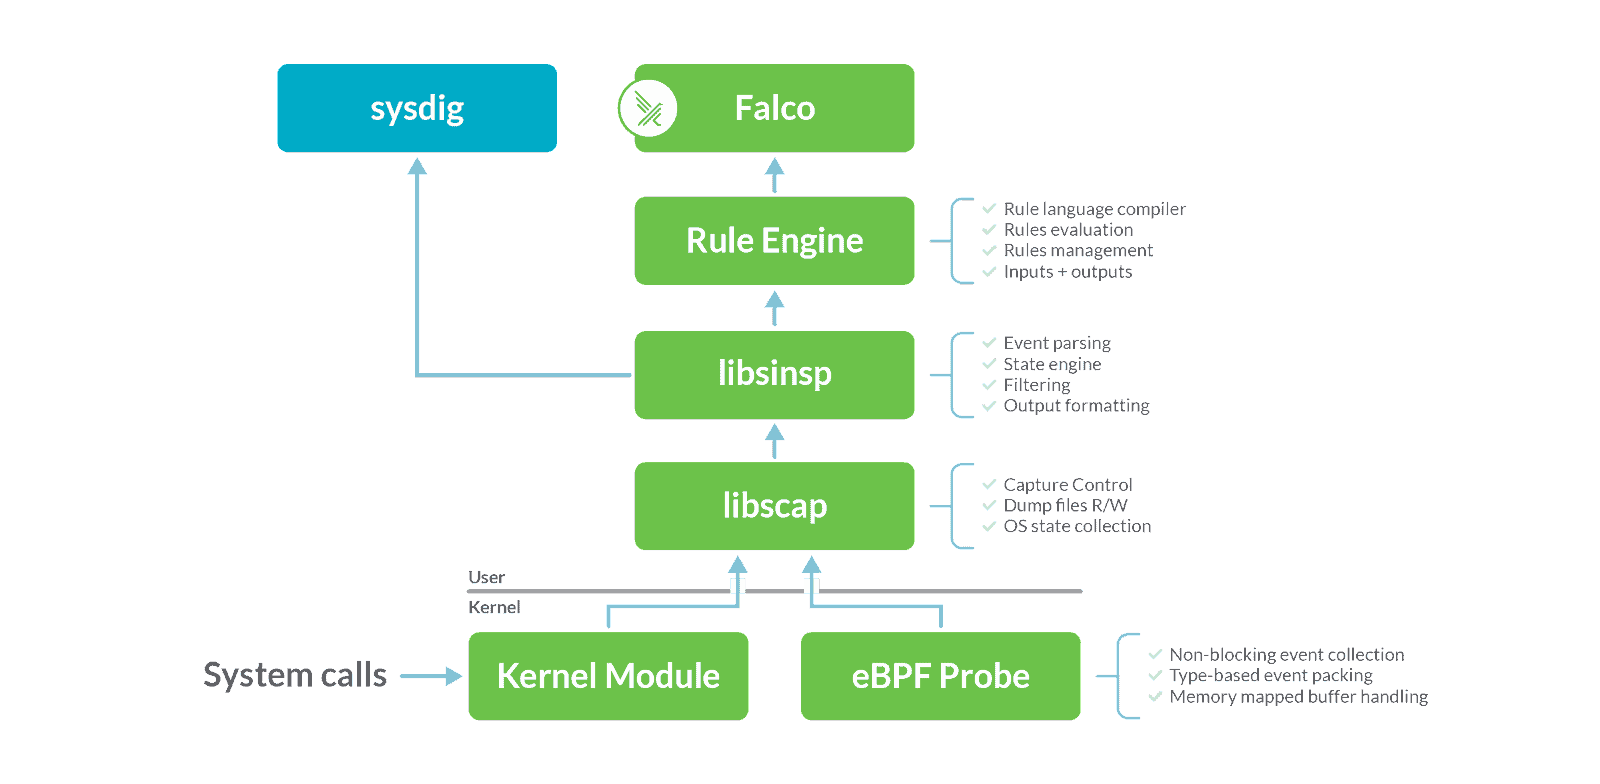
Task: Click the 'System calls' label
Action: click(x=295, y=675)
